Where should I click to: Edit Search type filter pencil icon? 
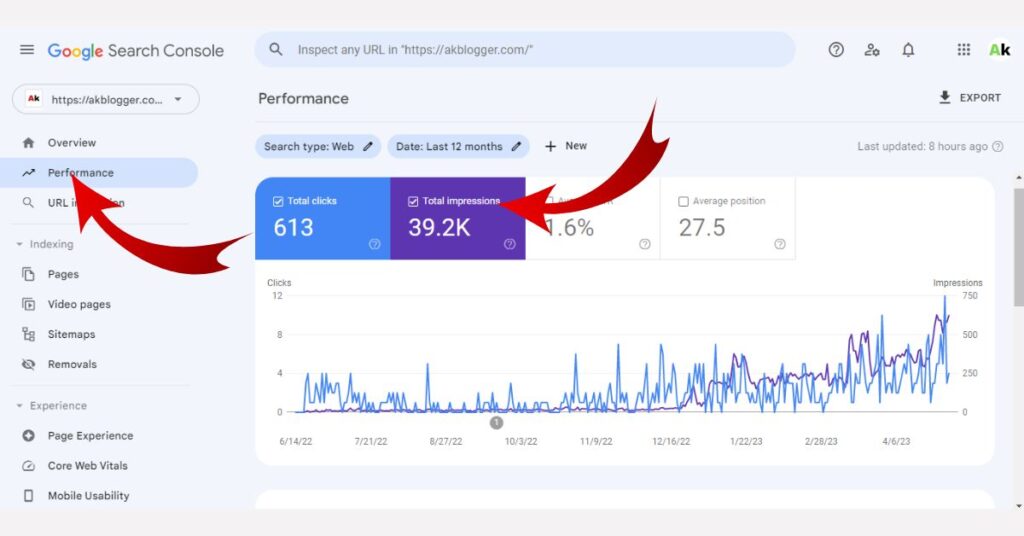pyautogui.click(x=368, y=146)
